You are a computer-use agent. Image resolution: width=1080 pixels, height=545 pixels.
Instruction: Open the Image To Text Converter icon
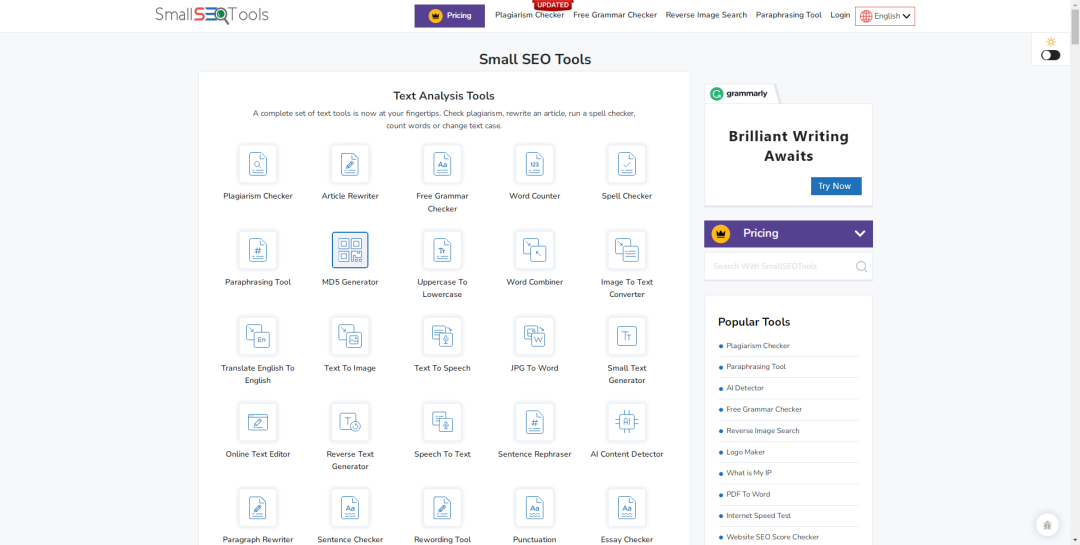coord(627,250)
